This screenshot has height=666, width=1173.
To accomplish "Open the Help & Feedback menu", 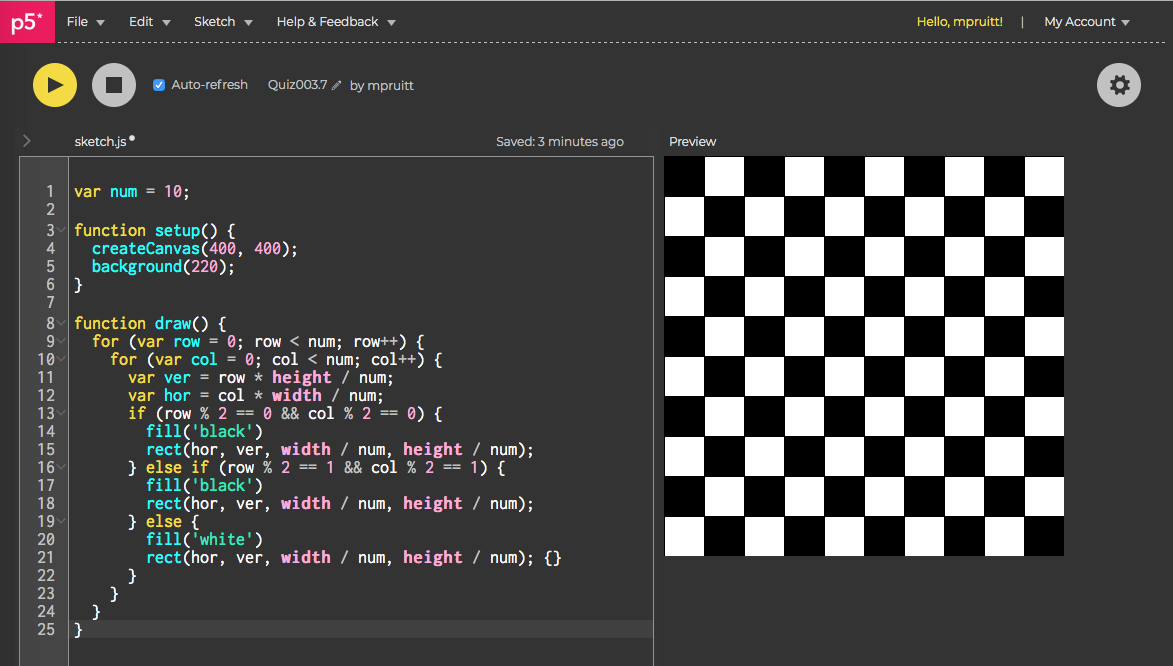I will pyautogui.click(x=336, y=22).
